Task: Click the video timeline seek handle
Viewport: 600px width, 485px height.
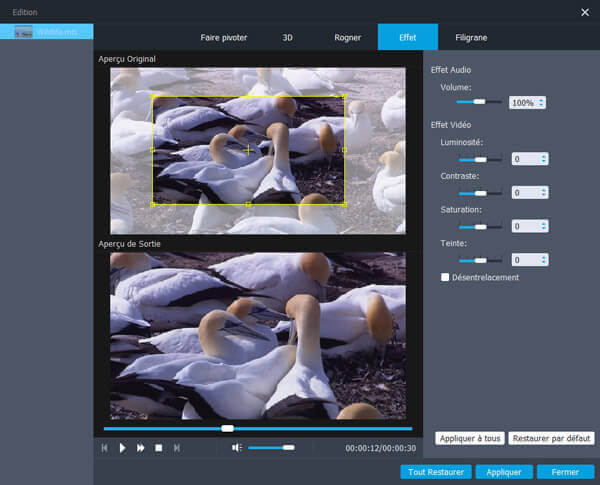Action: coord(227,428)
